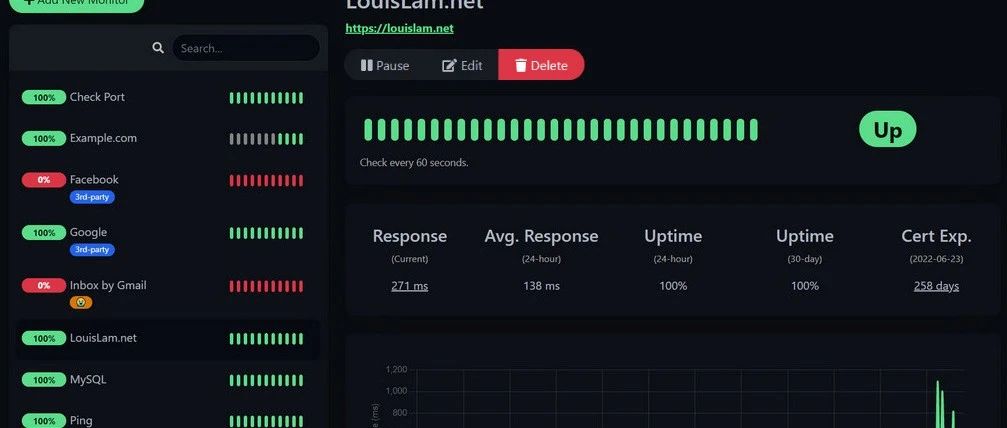This screenshot has height=428, width=1007.
Task: Click the Edit button
Action: (x=462, y=65)
